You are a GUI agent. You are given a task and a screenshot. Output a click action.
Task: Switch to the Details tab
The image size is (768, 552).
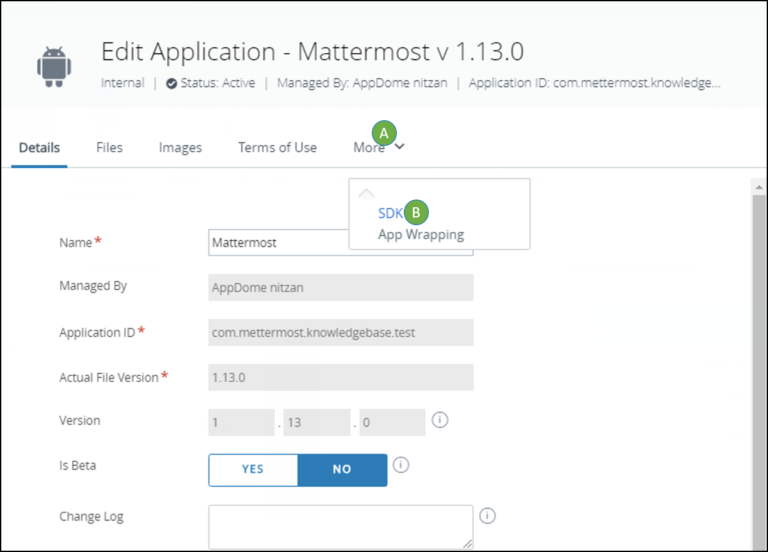39,148
